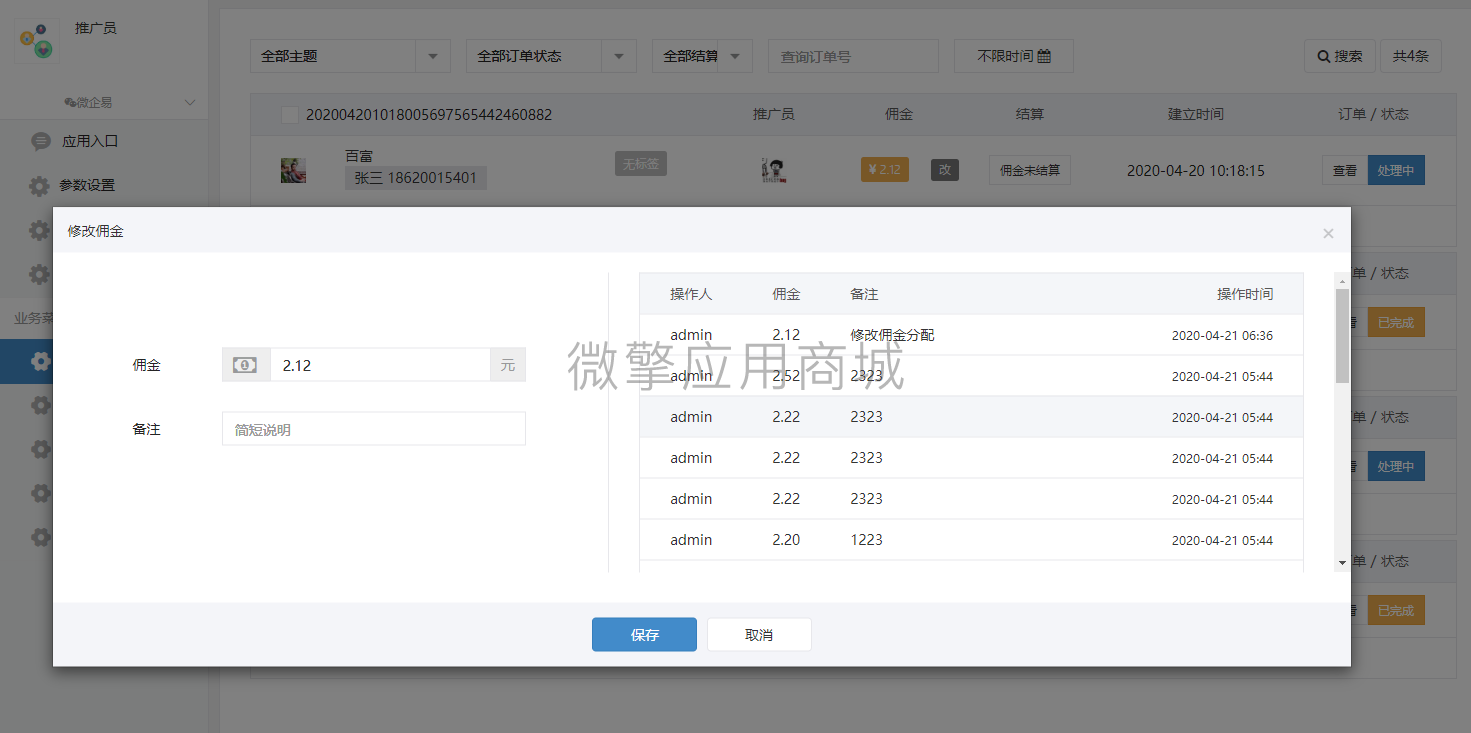Click the 微企易 WeChat icon label
1471x733 pixels.
click(x=88, y=102)
